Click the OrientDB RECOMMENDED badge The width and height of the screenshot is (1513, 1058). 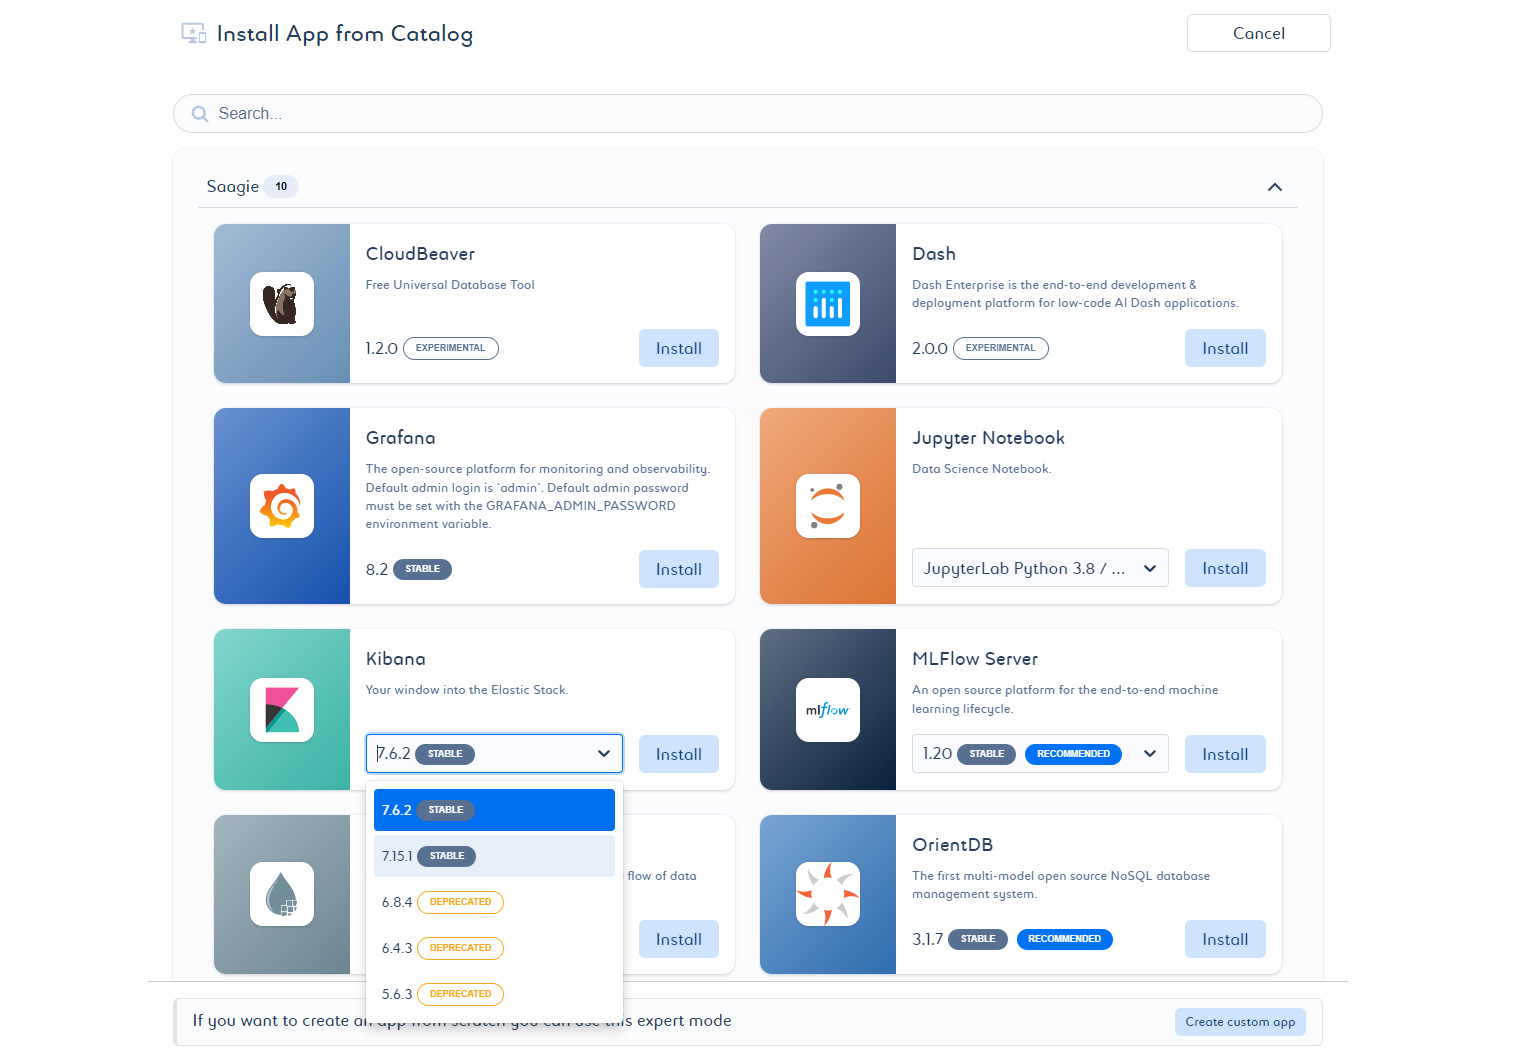[1065, 939]
